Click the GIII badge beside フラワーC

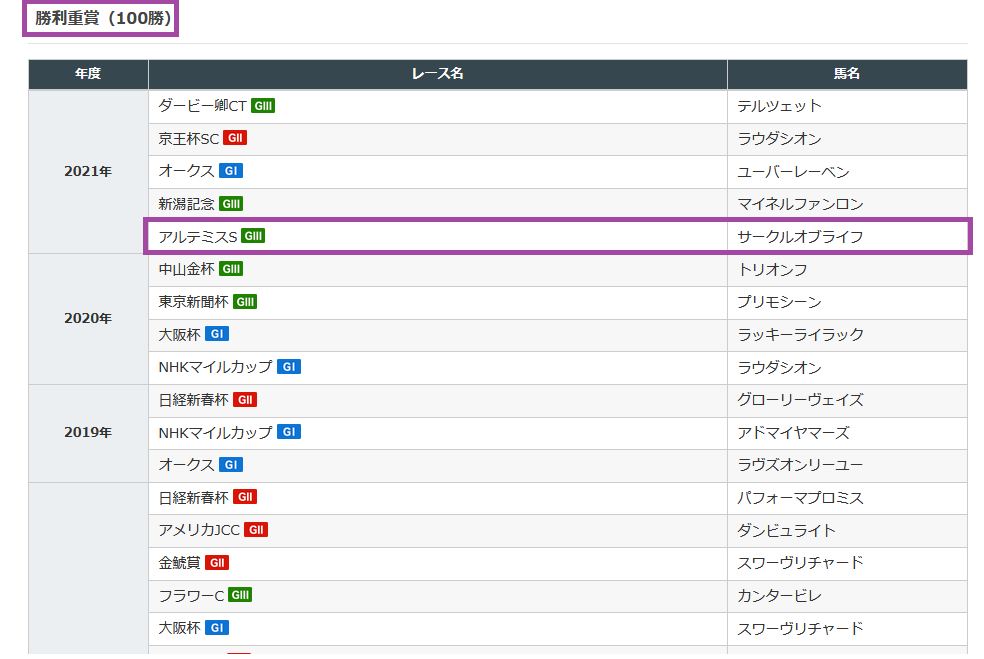240,595
